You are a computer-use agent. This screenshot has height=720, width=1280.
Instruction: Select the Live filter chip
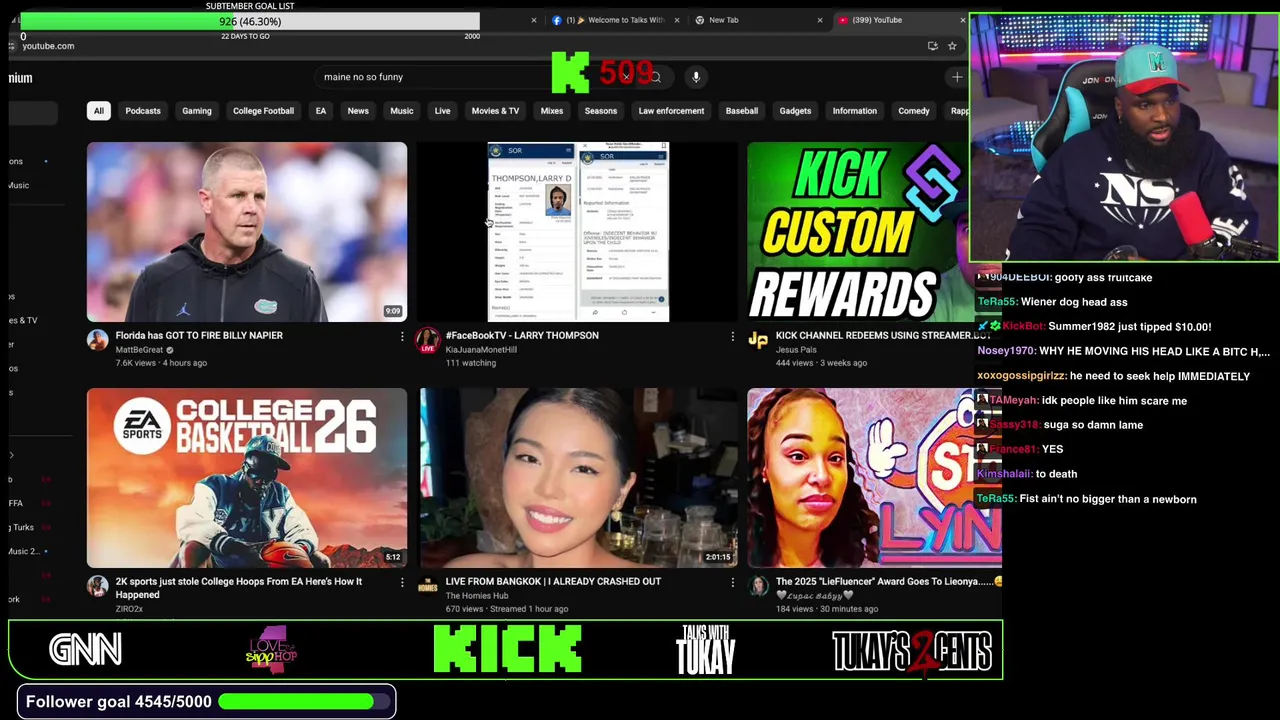(442, 111)
